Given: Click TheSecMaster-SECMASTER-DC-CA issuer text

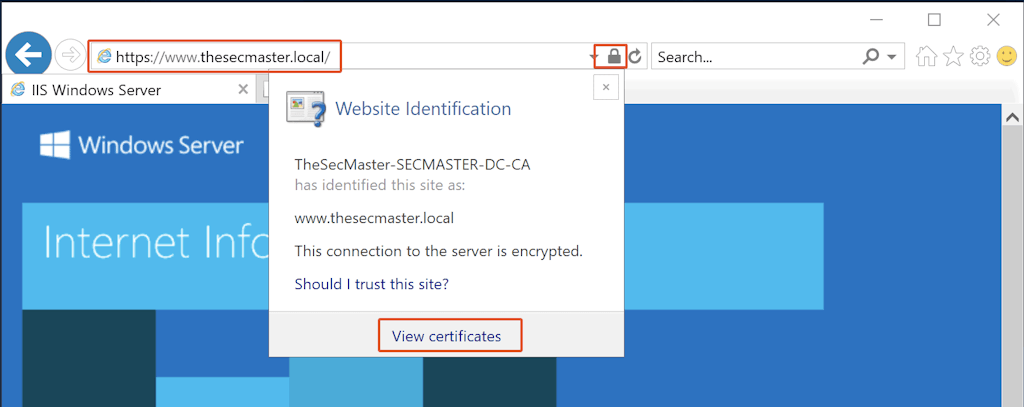Looking at the screenshot, I should (x=413, y=165).
